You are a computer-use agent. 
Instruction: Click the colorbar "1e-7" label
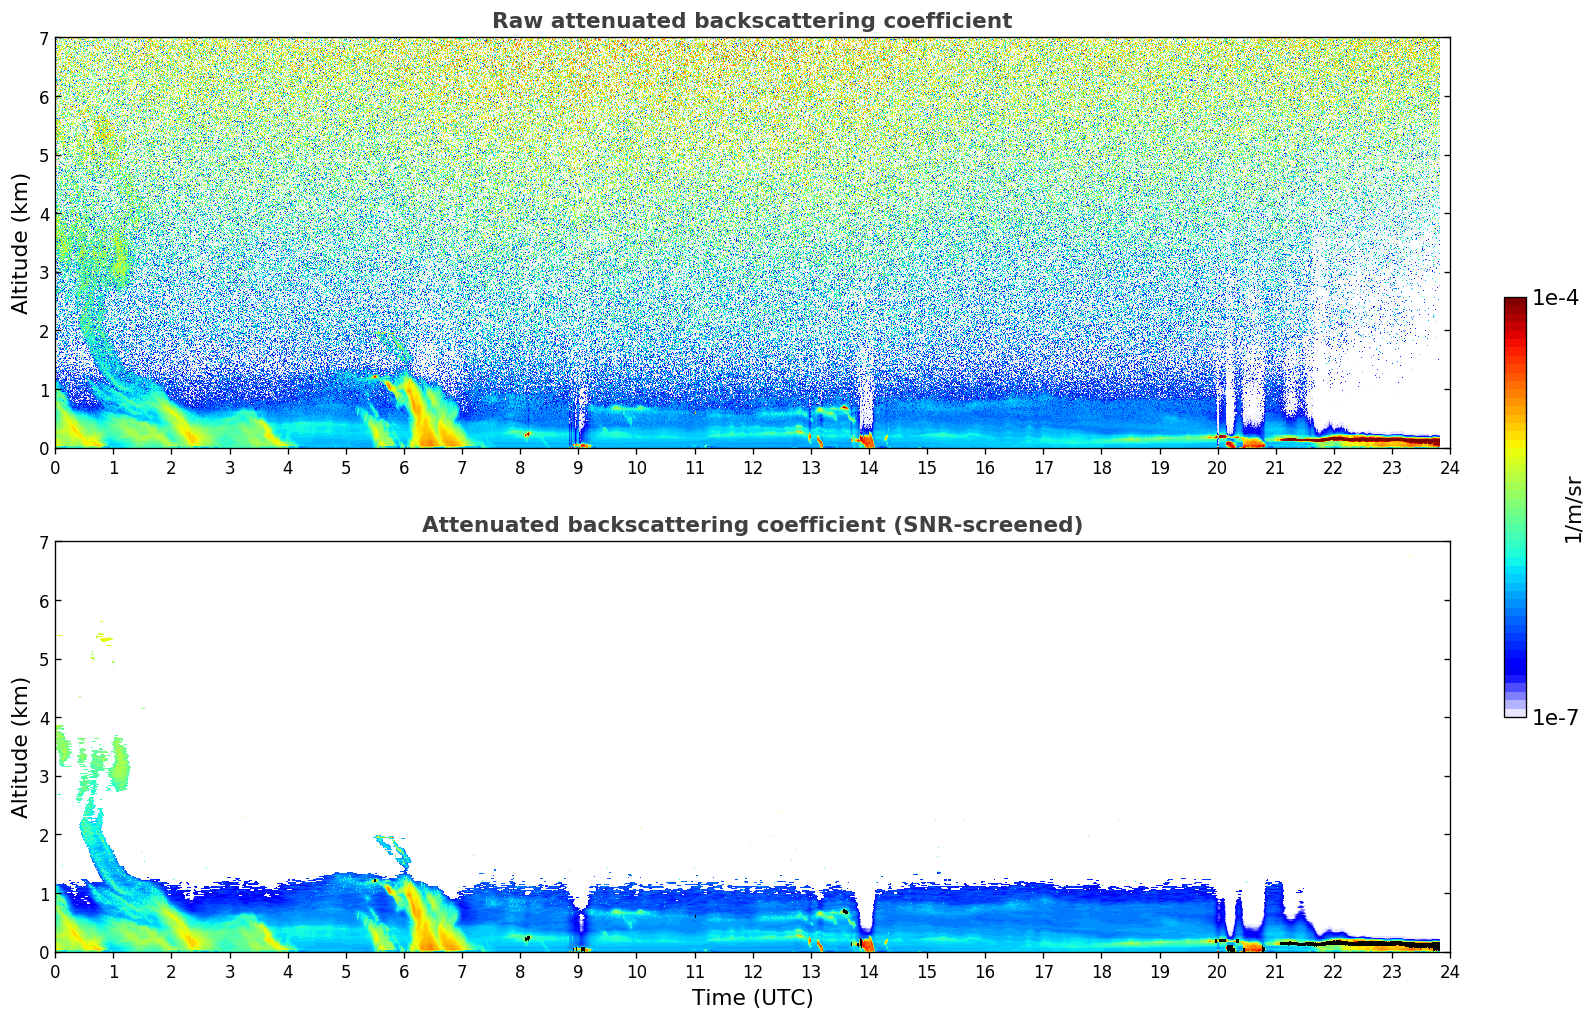(x=1555, y=718)
